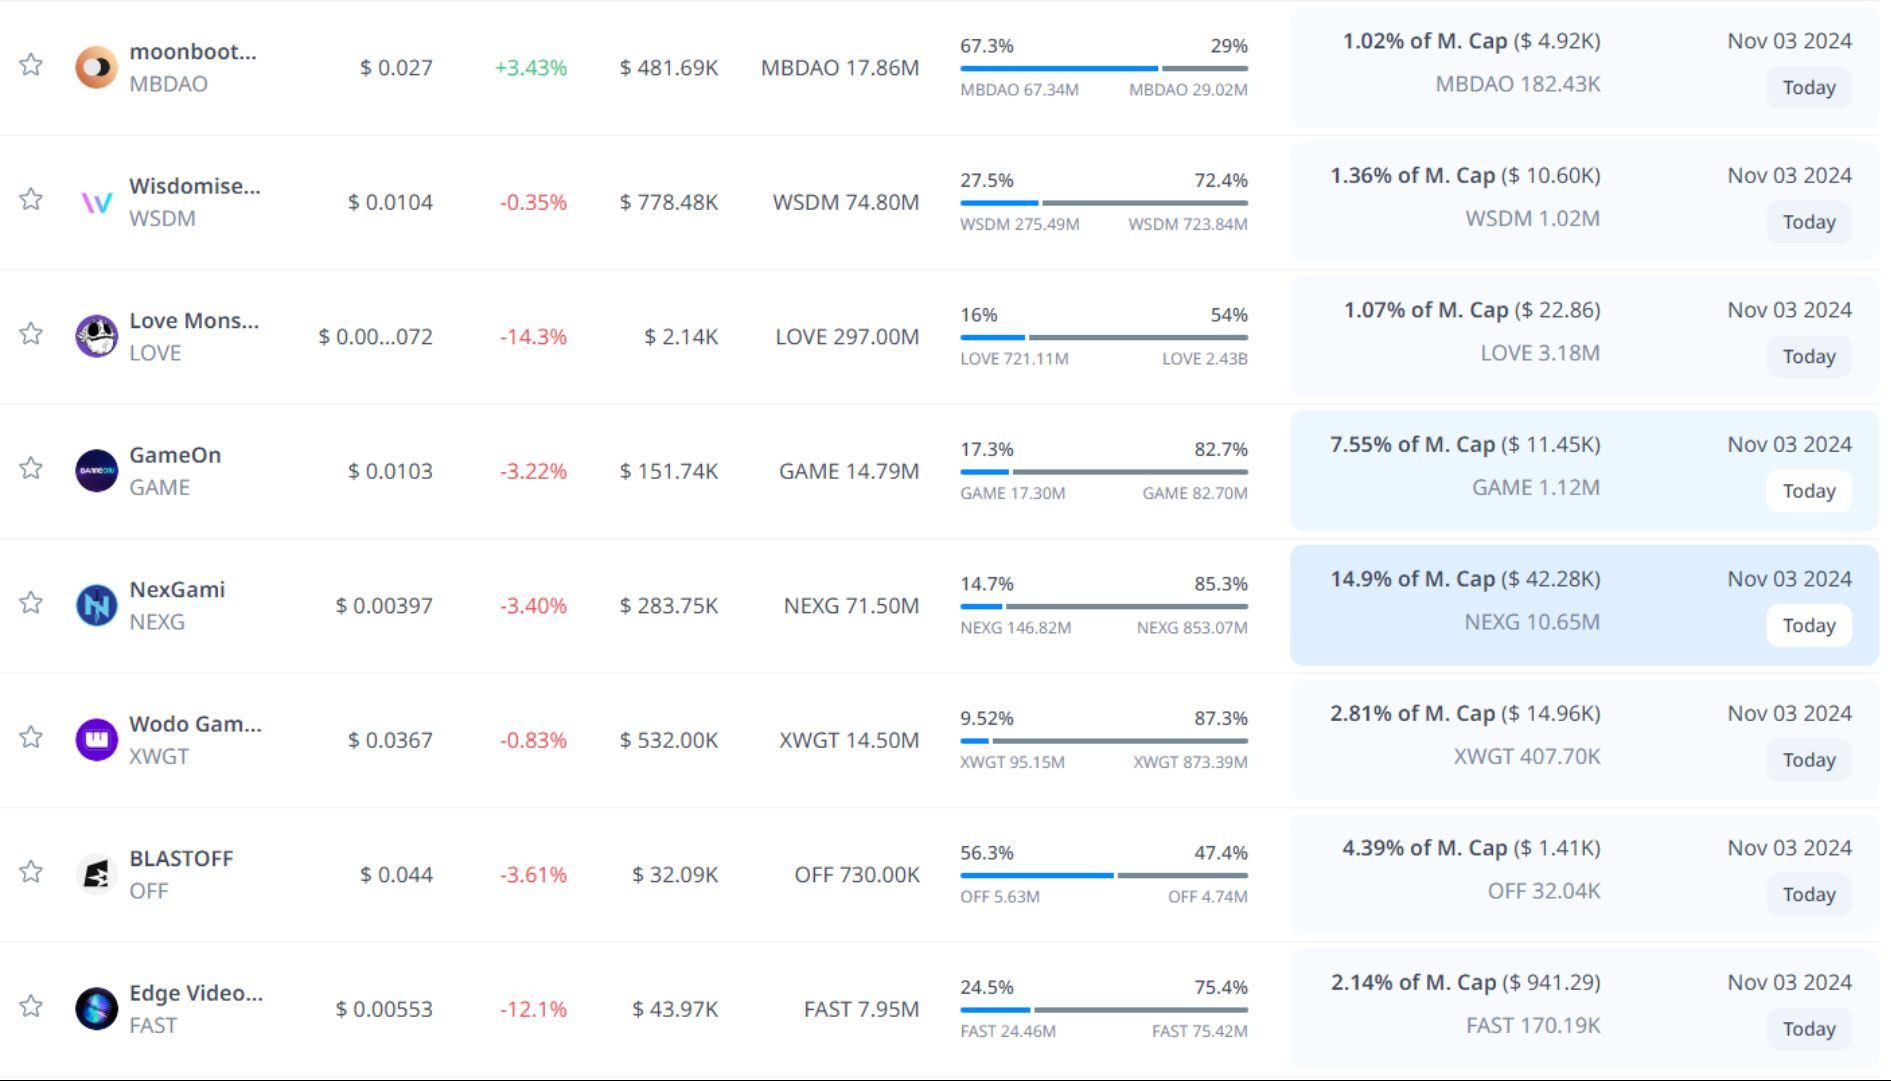The image size is (1891, 1081).
Task: Click the Today badge in GameOn row
Action: point(1808,491)
